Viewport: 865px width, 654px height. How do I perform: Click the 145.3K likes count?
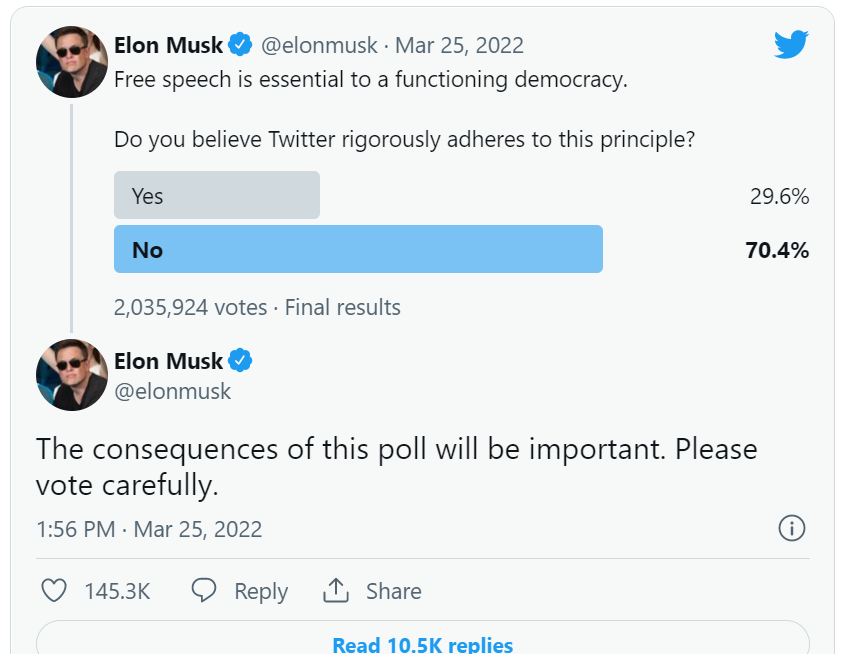pos(117,591)
